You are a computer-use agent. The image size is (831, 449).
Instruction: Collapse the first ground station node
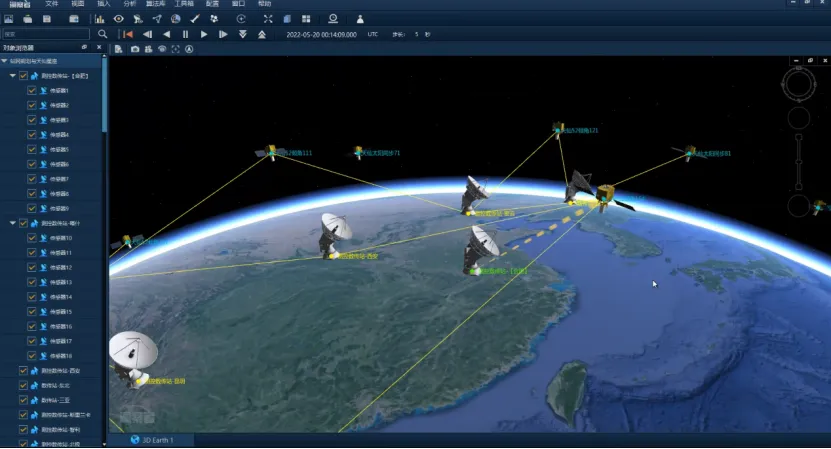click(13, 75)
